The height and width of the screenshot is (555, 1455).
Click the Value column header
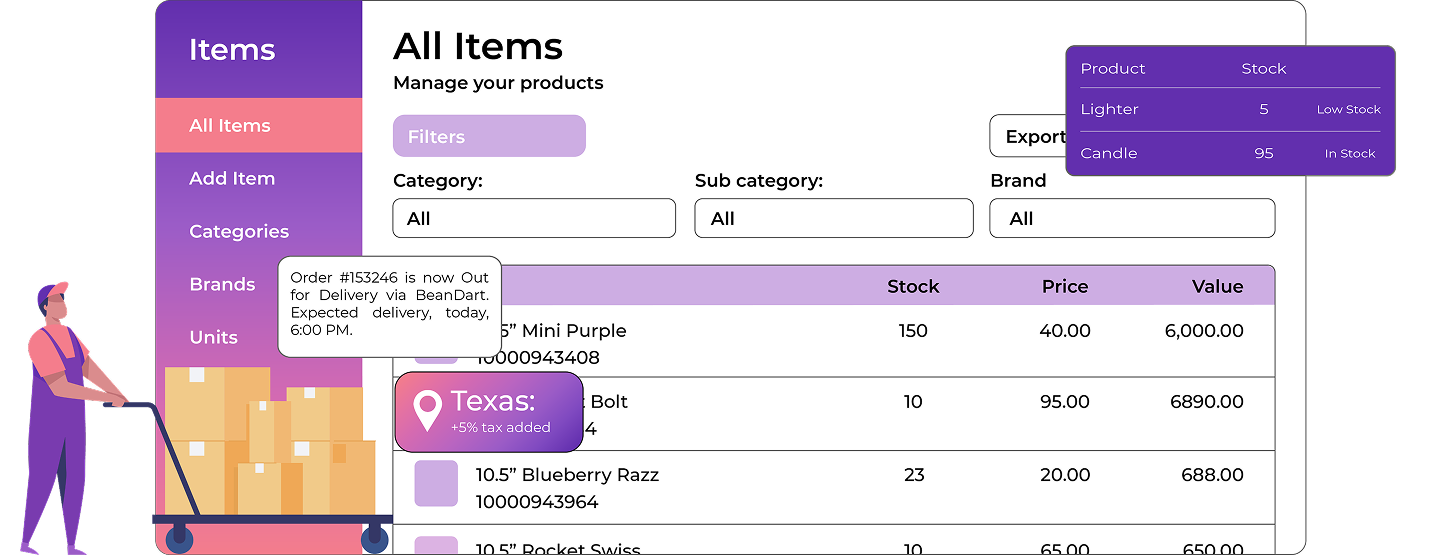click(x=1217, y=287)
